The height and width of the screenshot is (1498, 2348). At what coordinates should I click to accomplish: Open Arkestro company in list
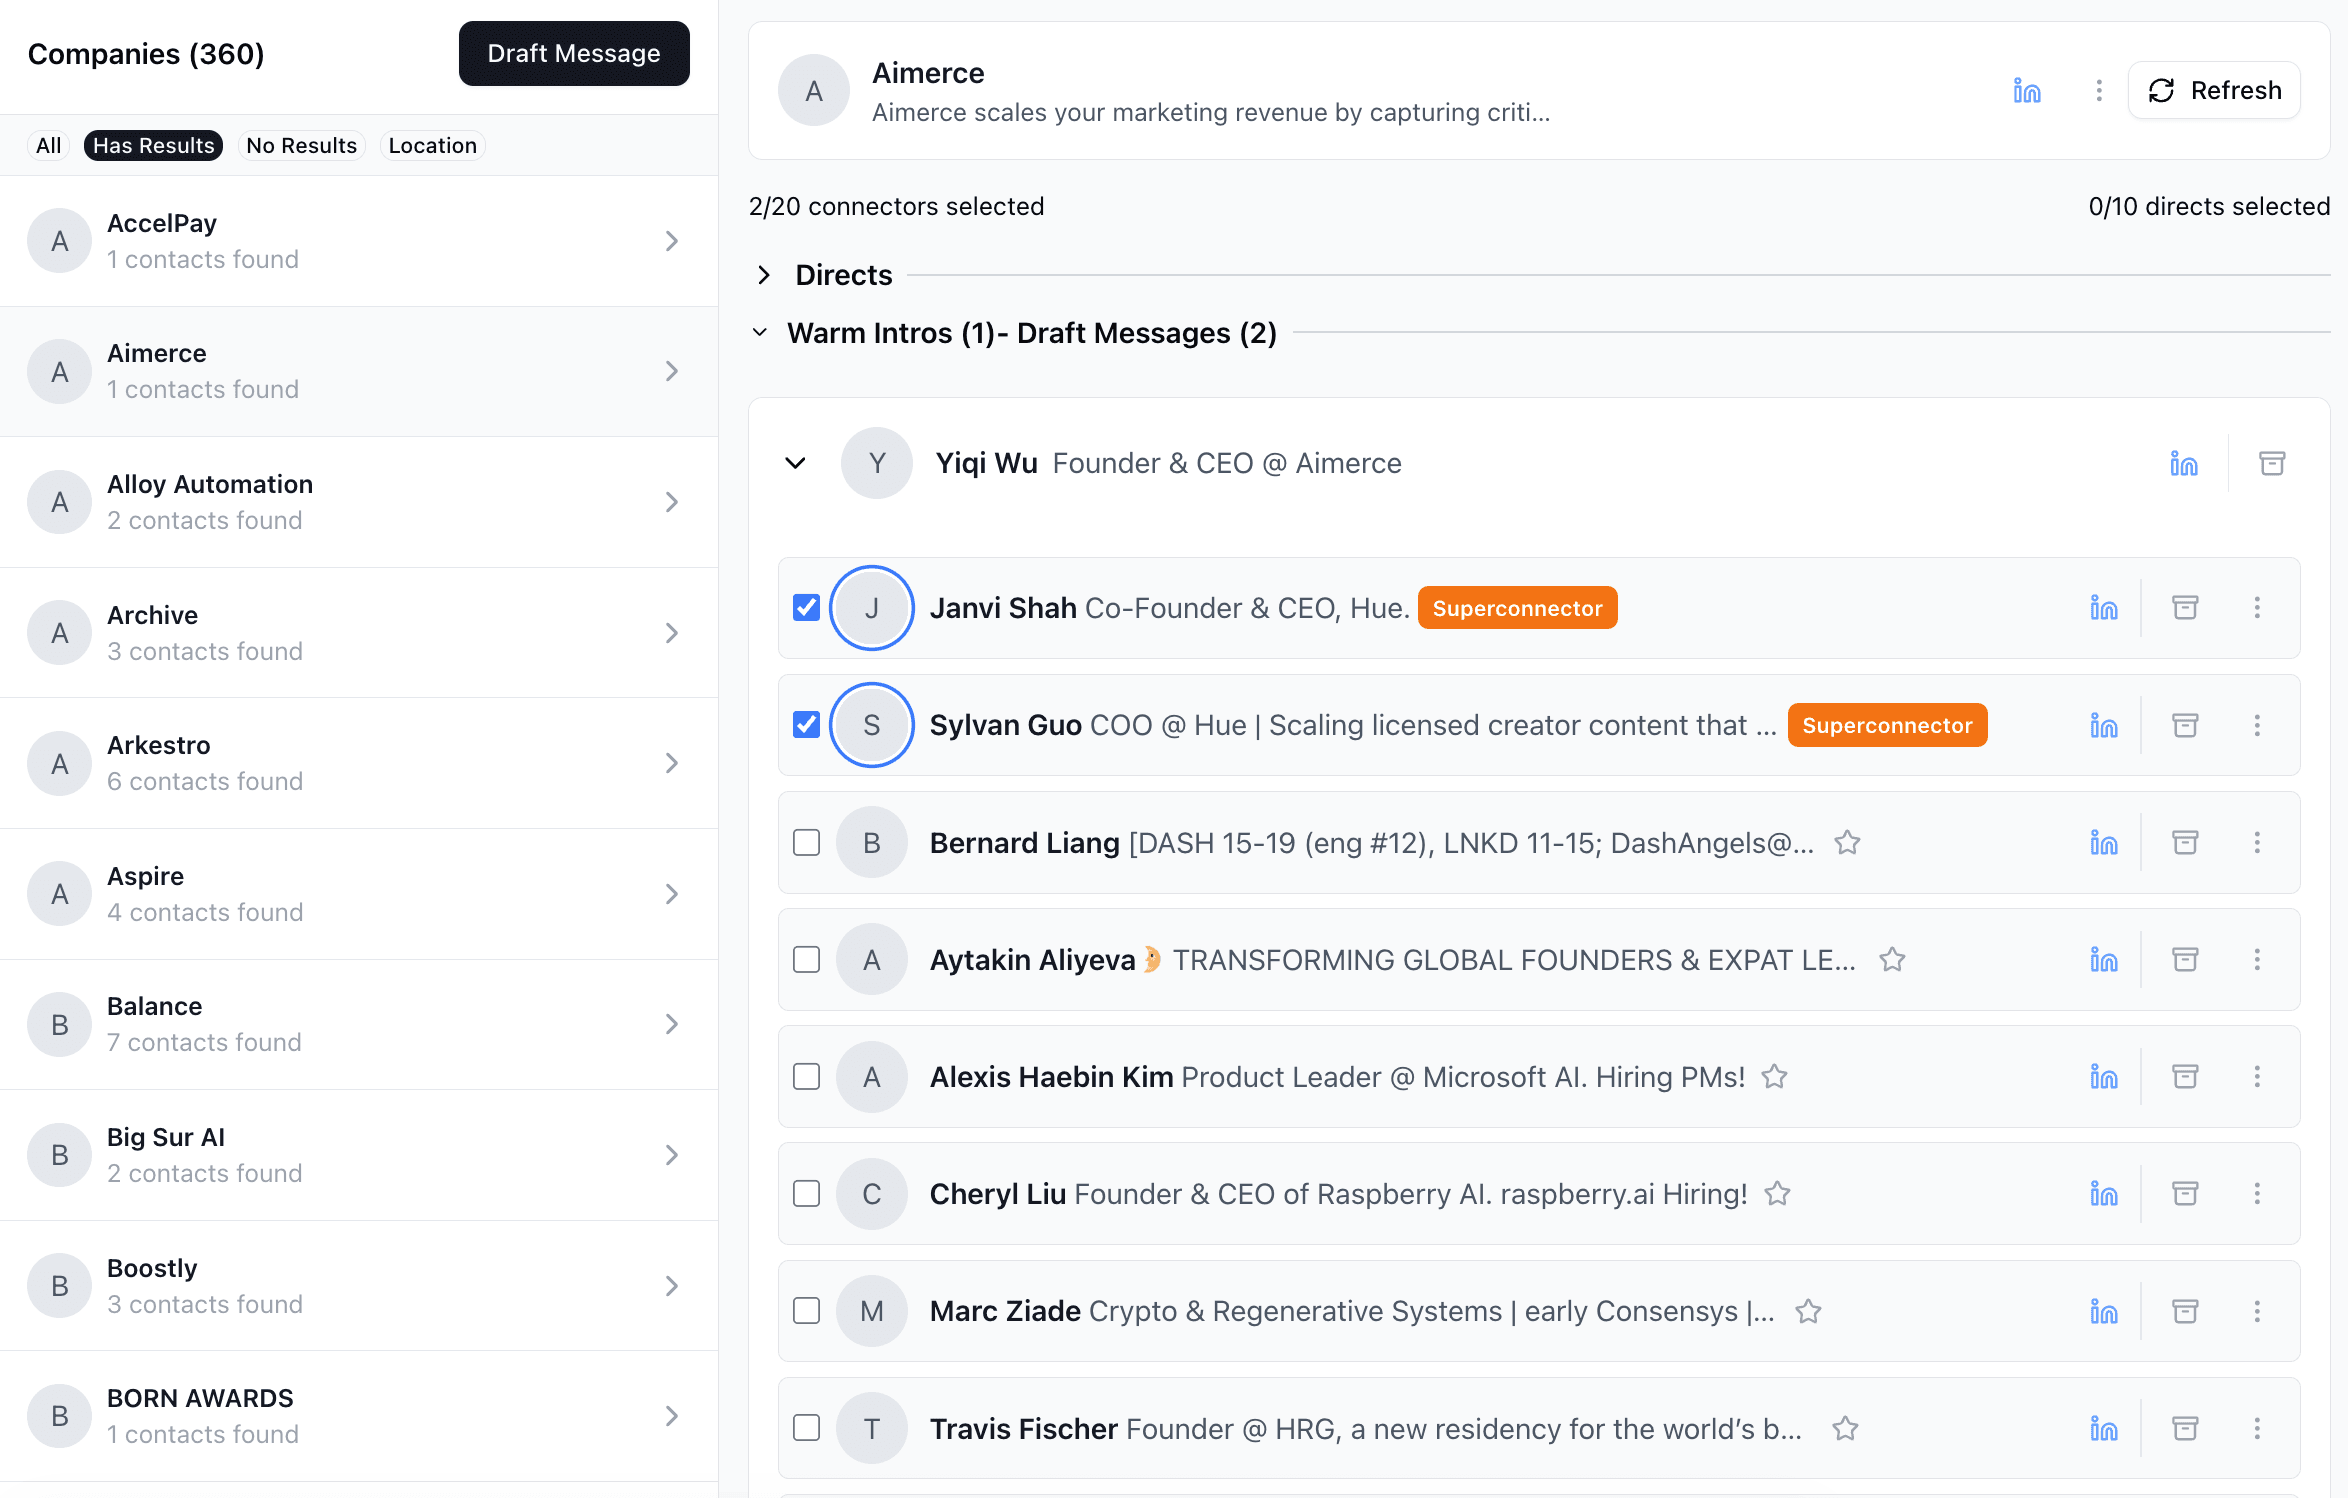358,763
